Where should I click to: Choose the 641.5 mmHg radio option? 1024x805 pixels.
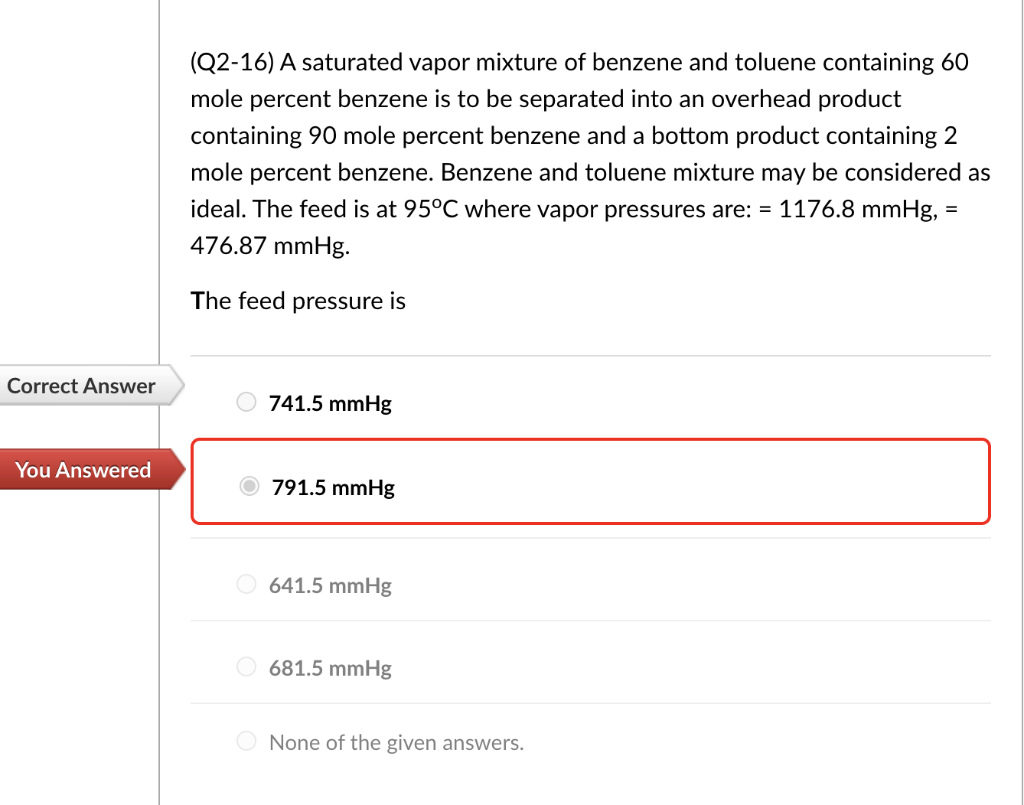247,585
